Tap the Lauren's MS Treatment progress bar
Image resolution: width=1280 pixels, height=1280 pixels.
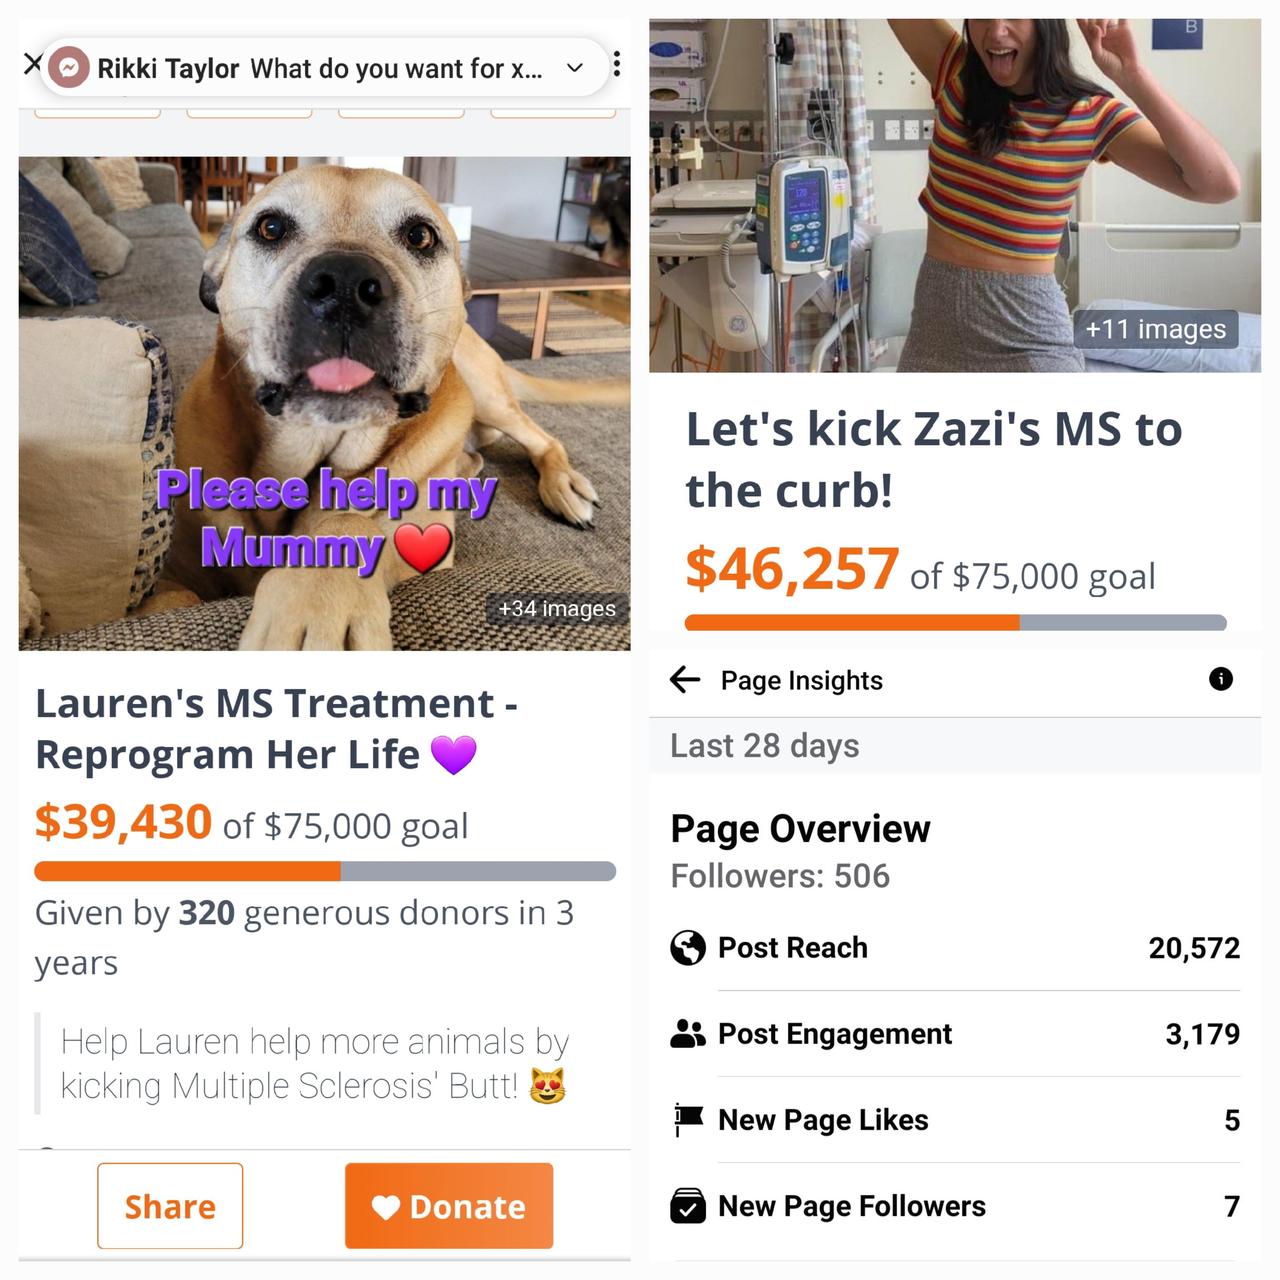point(325,871)
